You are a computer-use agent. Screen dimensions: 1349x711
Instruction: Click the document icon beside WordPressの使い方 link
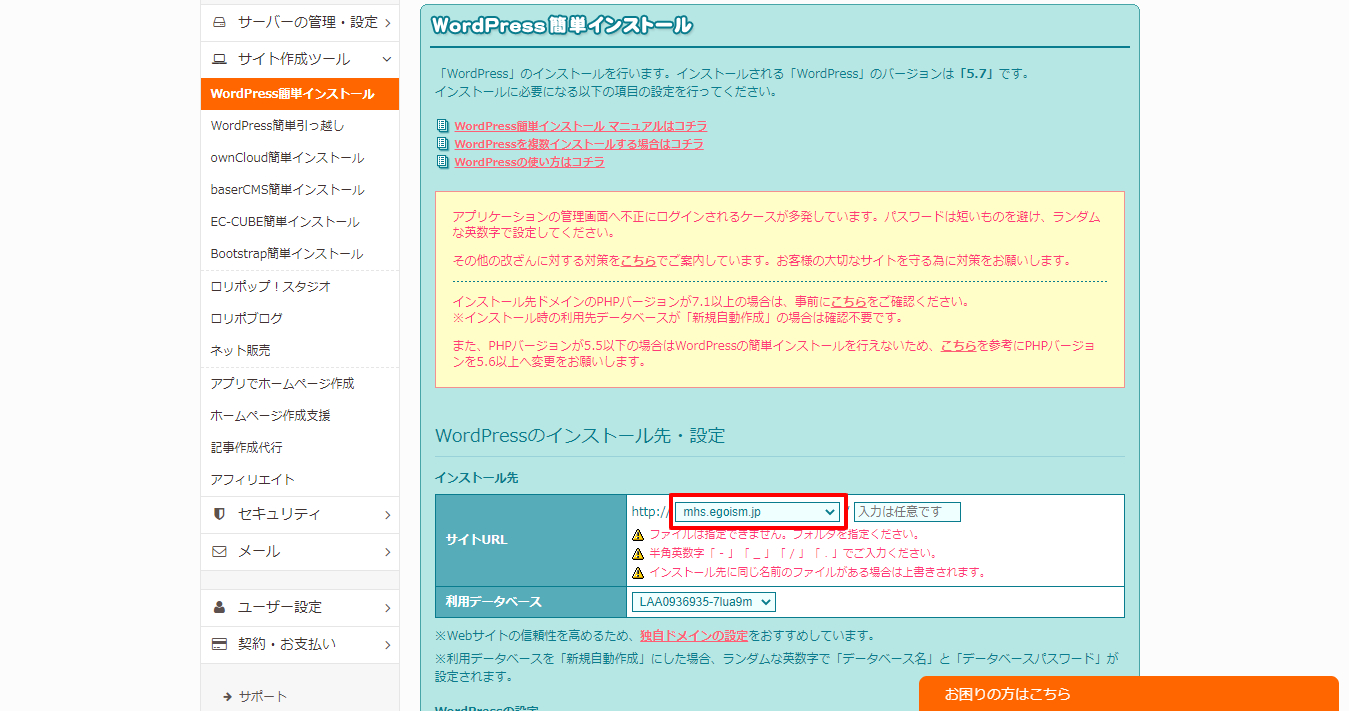[441, 161]
